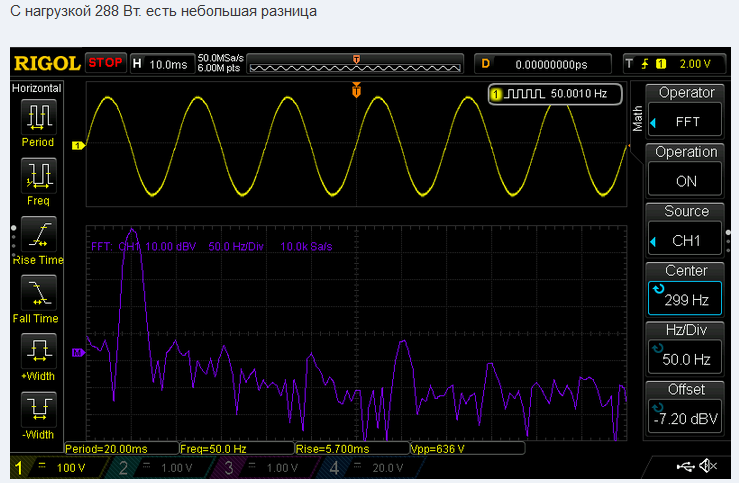739x483 pixels.
Task: Select the -Width measurement icon
Action: (39, 409)
